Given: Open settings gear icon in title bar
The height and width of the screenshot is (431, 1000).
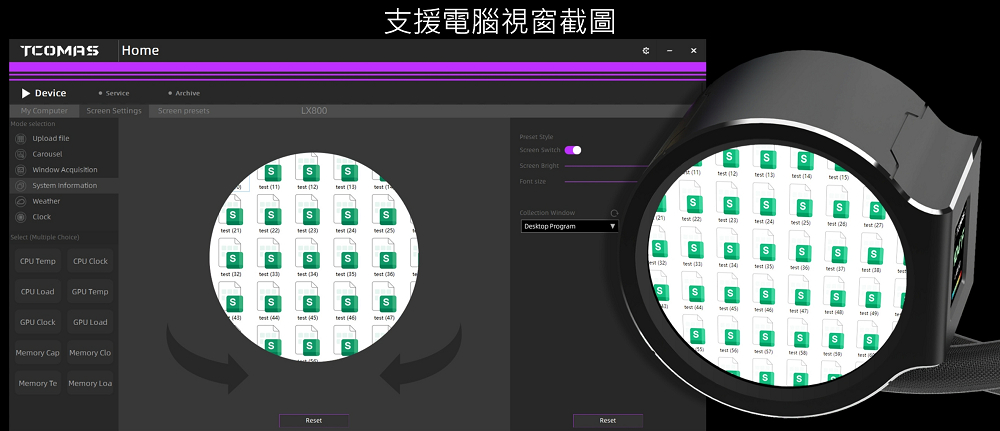Looking at the screenshot, I should (646, 51).
